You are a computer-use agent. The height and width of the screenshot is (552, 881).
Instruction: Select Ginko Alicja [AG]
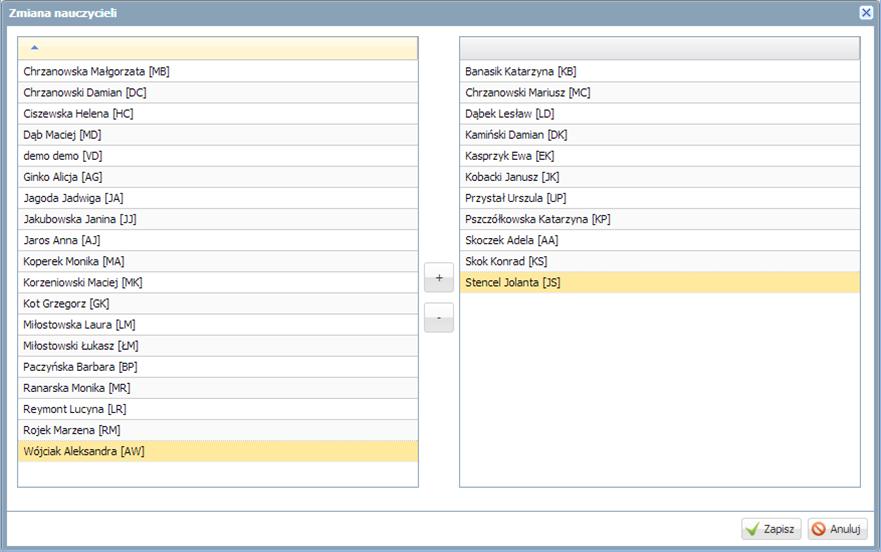point(218,177)
